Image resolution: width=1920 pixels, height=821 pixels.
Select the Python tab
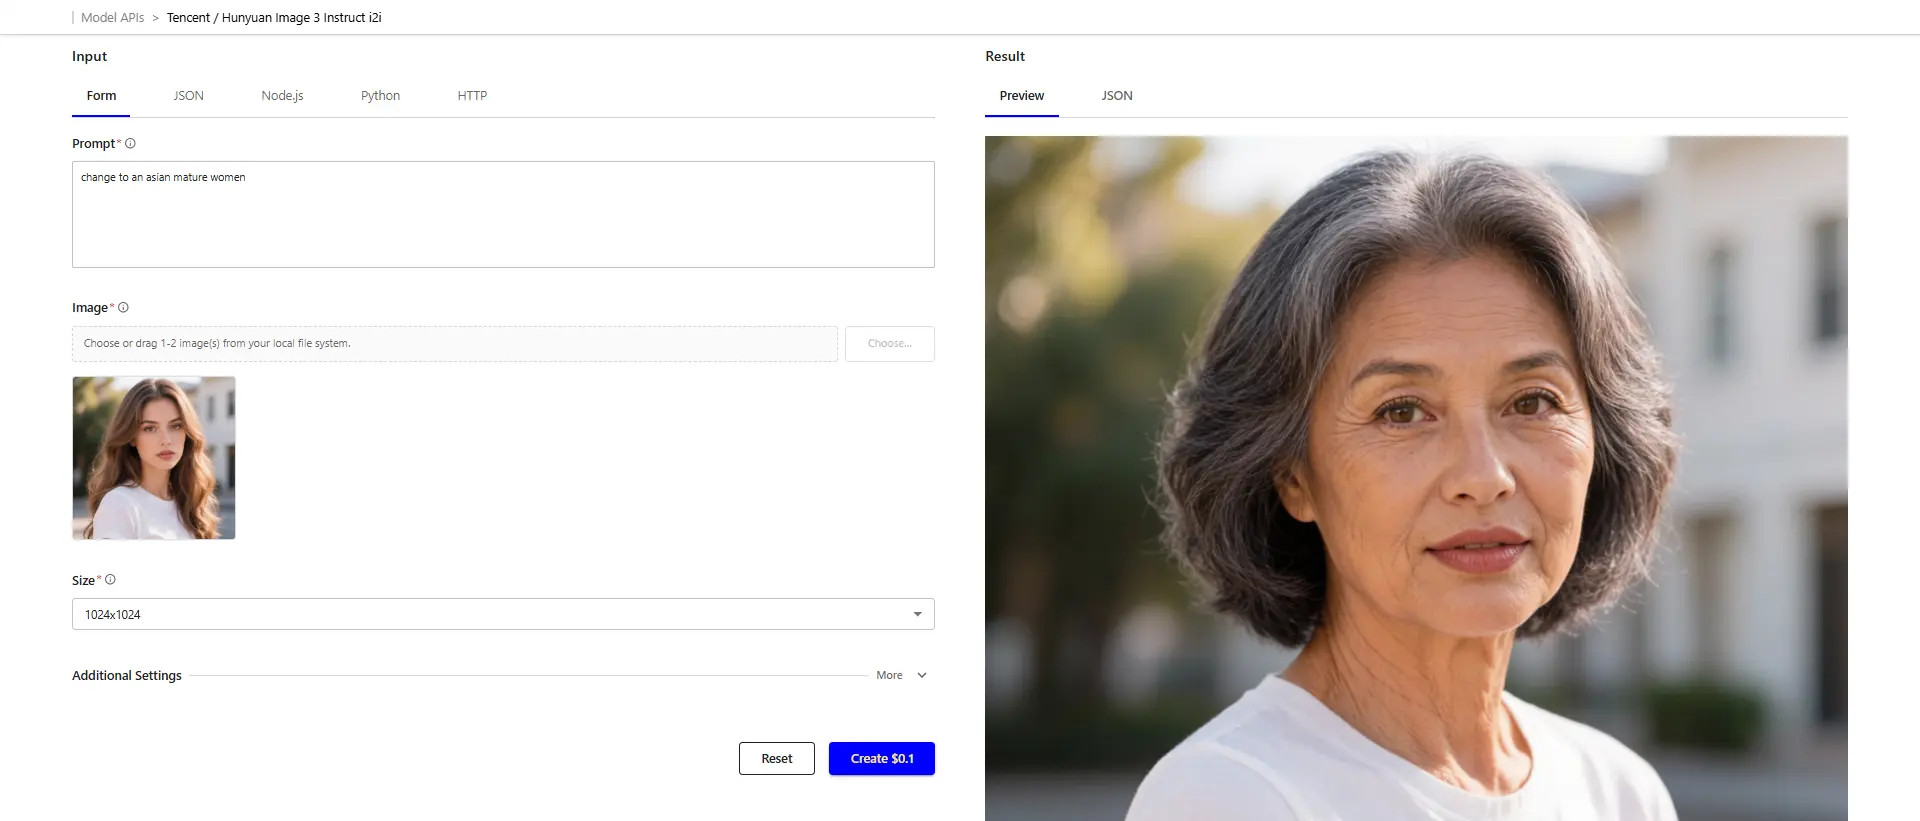(x=380, y=96)
